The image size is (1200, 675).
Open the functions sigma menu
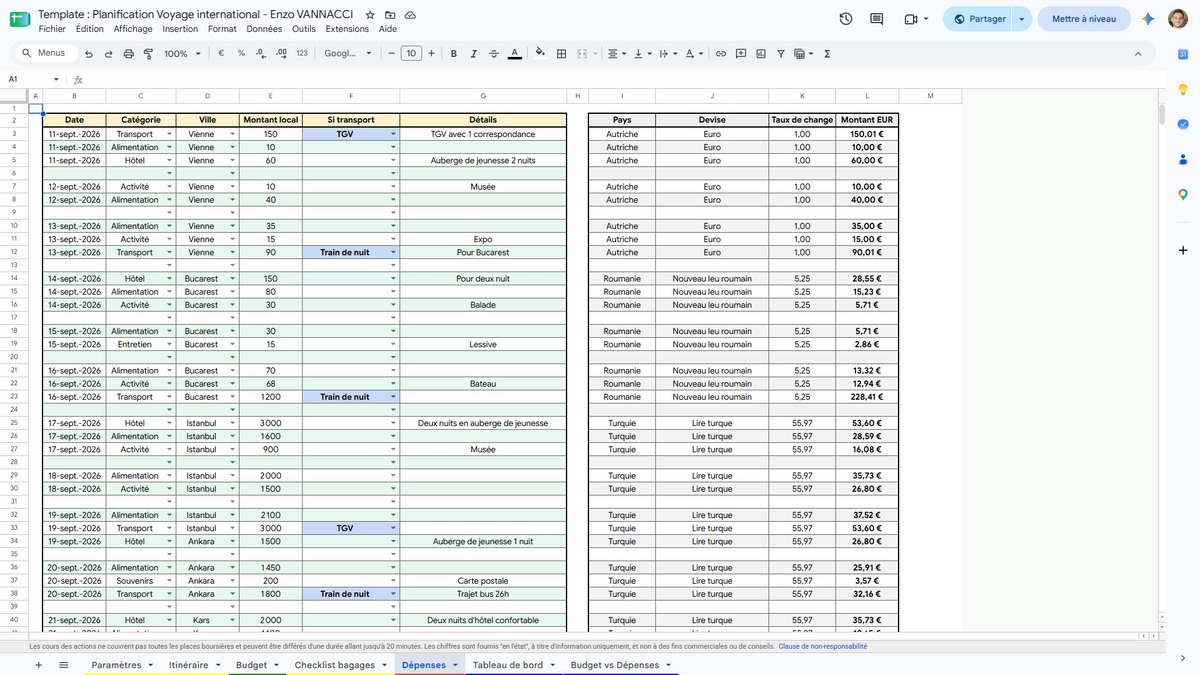point(827,54)
